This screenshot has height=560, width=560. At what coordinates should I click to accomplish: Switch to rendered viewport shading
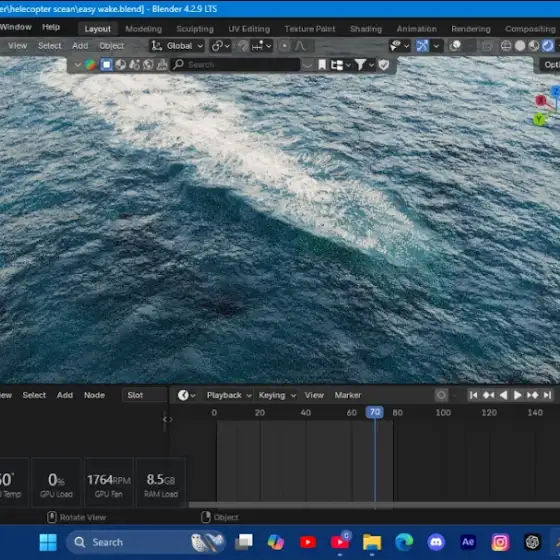click(548, 46)
